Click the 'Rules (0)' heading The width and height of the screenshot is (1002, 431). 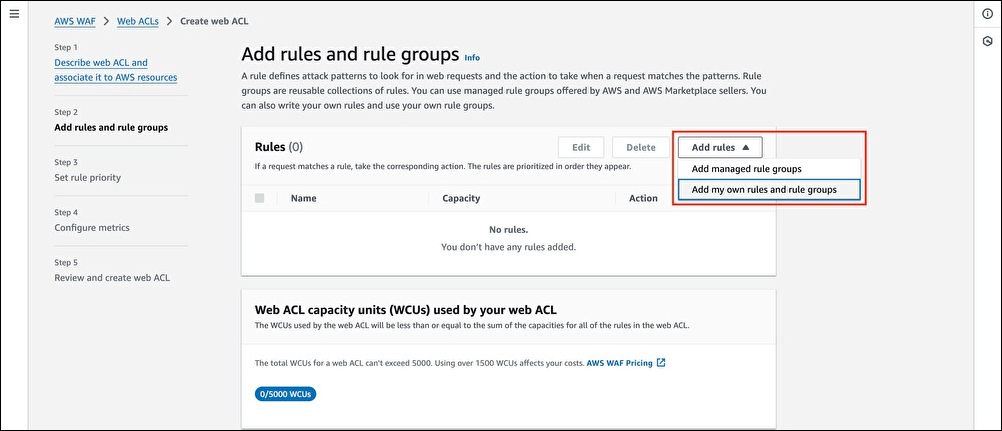point(279,146)
